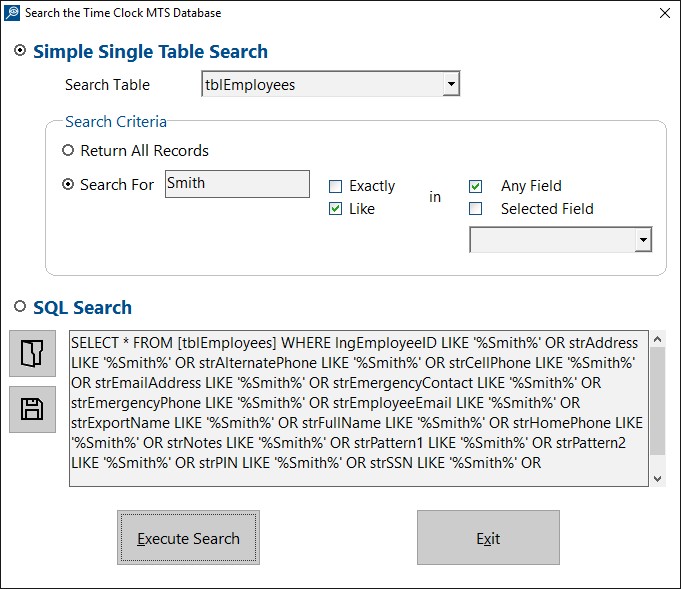Screen dimensions: 681x589
Task: Expand the selected field dropdown list
Action: coord(643,239)
